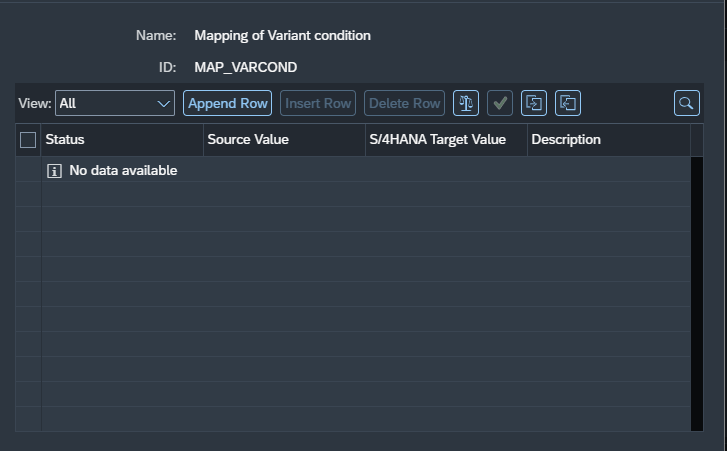
Task: Click the chevron arrow of View combo box
Action: point(163,103)
